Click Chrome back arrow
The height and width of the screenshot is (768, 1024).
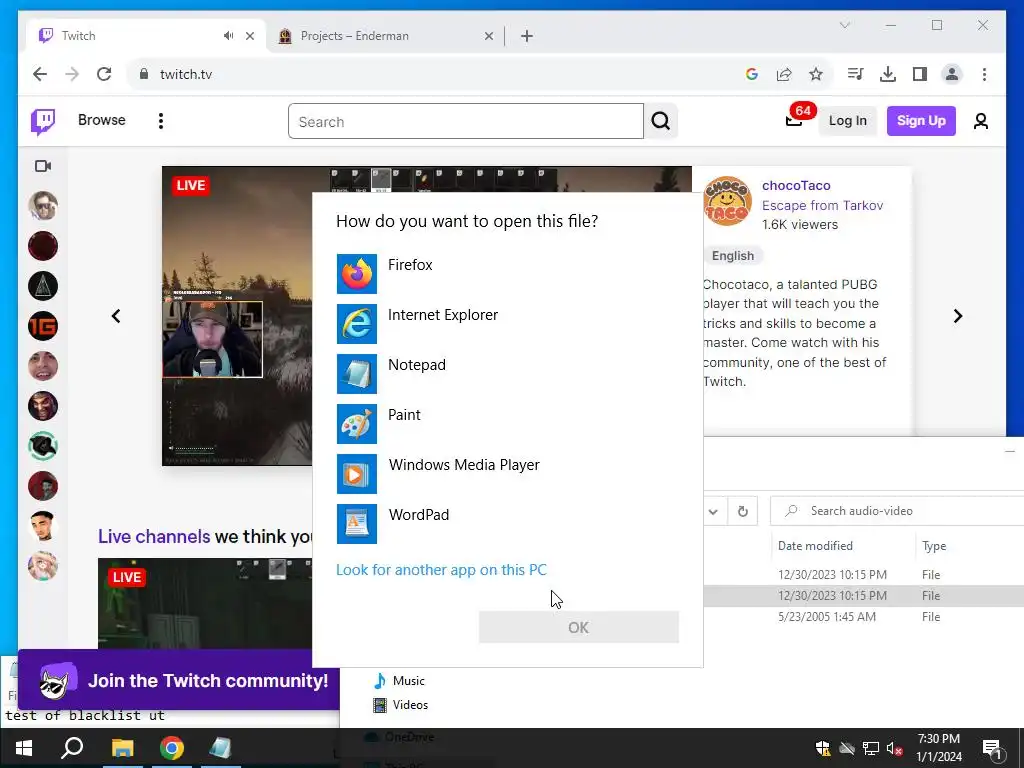point(40,74)
